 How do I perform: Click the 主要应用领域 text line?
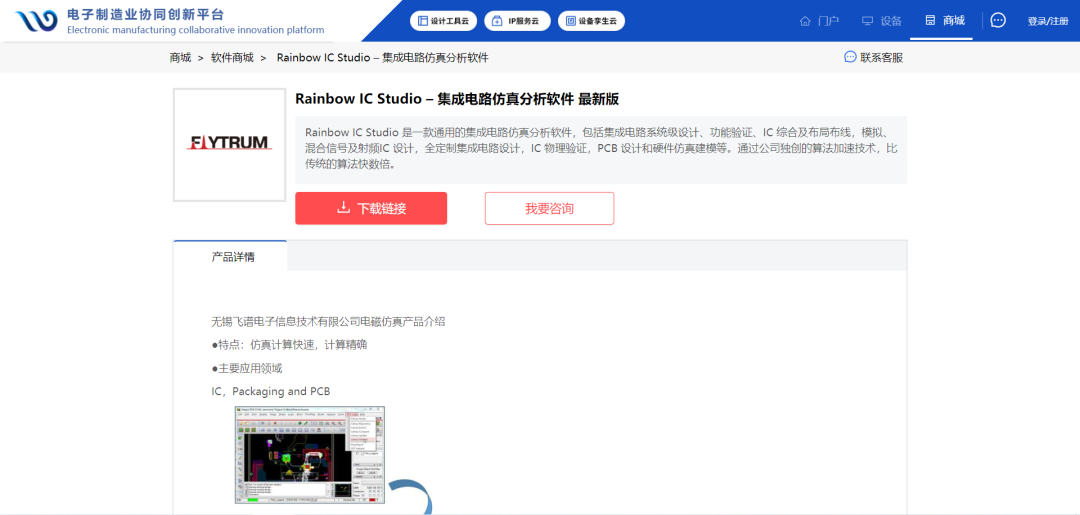click(x=247, y=368)
